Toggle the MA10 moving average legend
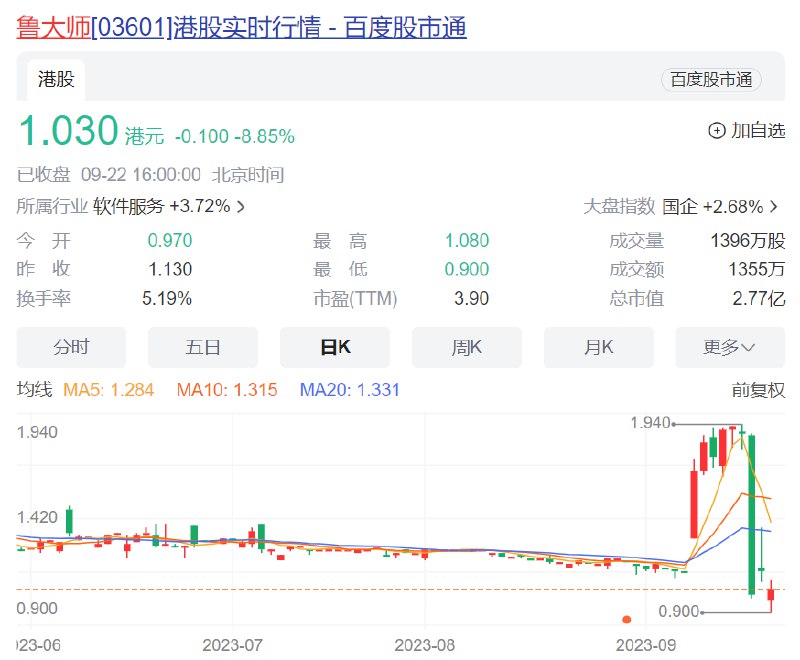Image resolution: width=800 pixels, height=660 pixels. pos(227,390)
